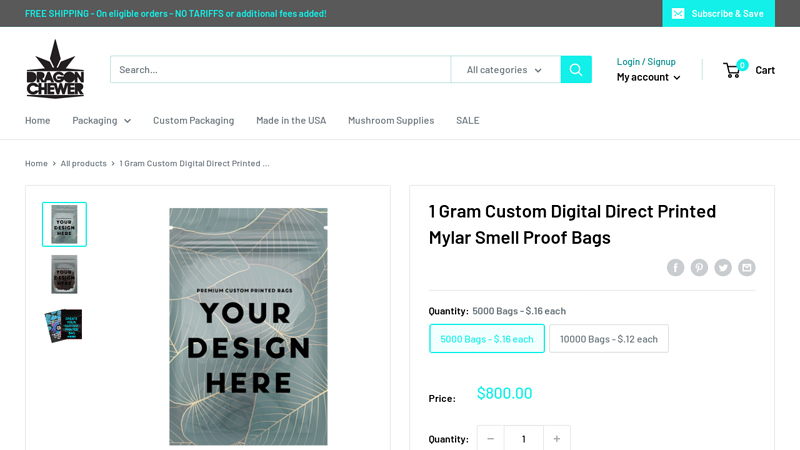Viewport: 800px width, 450px height.
Task: Decrease quantity with the minus button
Action: [x=490, y=439]
